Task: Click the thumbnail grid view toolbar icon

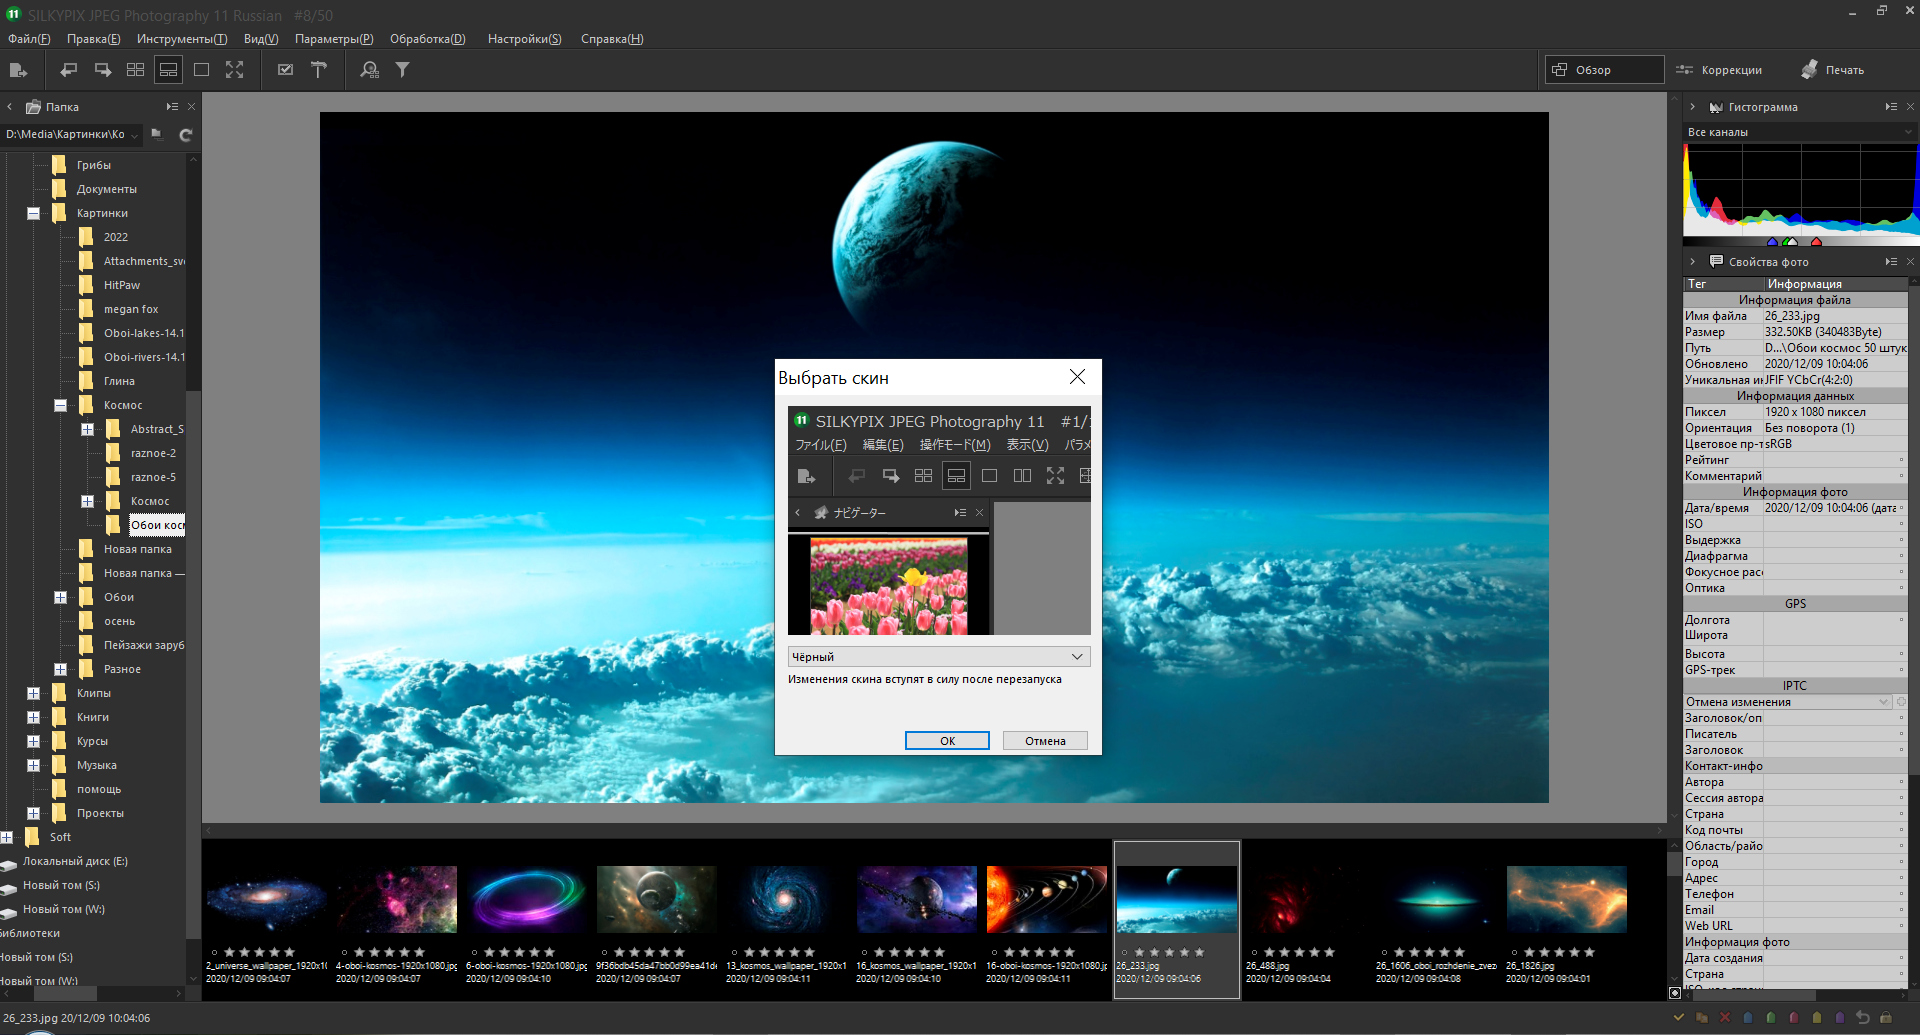Action: (x=135, y=70)
